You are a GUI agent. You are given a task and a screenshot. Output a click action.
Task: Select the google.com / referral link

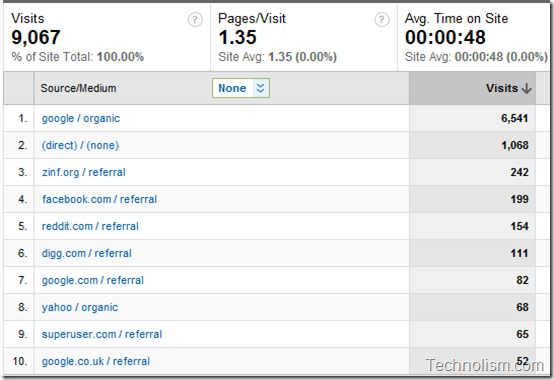pos(93,280)
